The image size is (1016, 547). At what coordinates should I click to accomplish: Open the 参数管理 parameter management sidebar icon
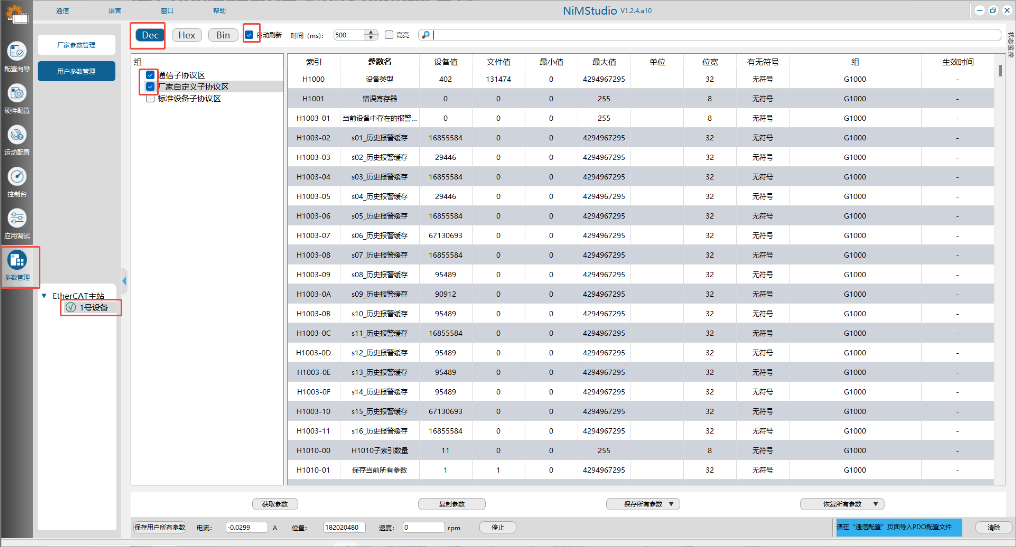coord(17,261)
